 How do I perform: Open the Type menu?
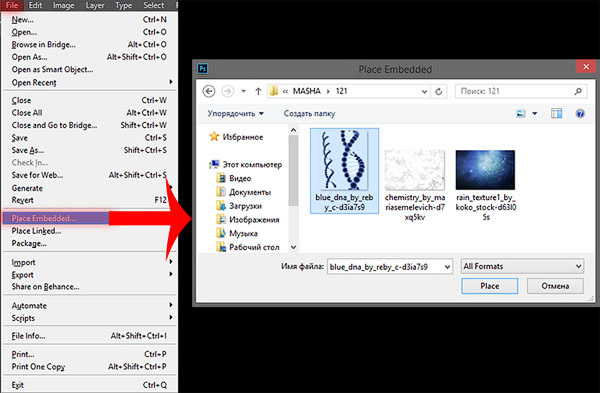tap(124, 5)
